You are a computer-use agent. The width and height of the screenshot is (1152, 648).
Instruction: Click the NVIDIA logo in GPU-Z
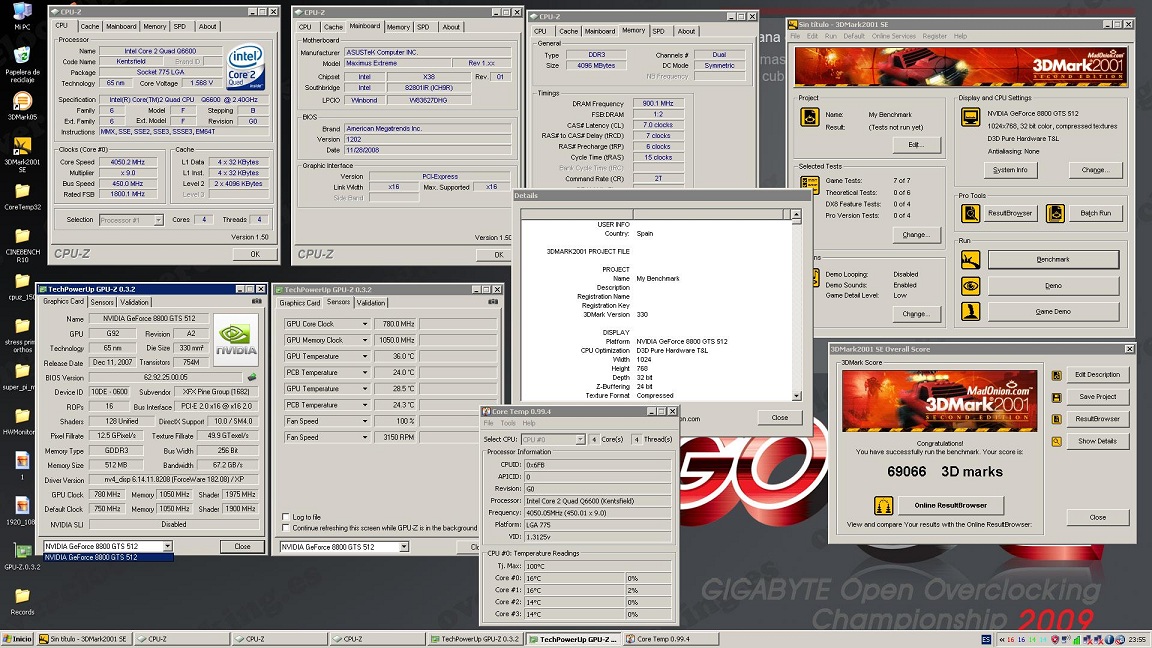pos(236,339)
